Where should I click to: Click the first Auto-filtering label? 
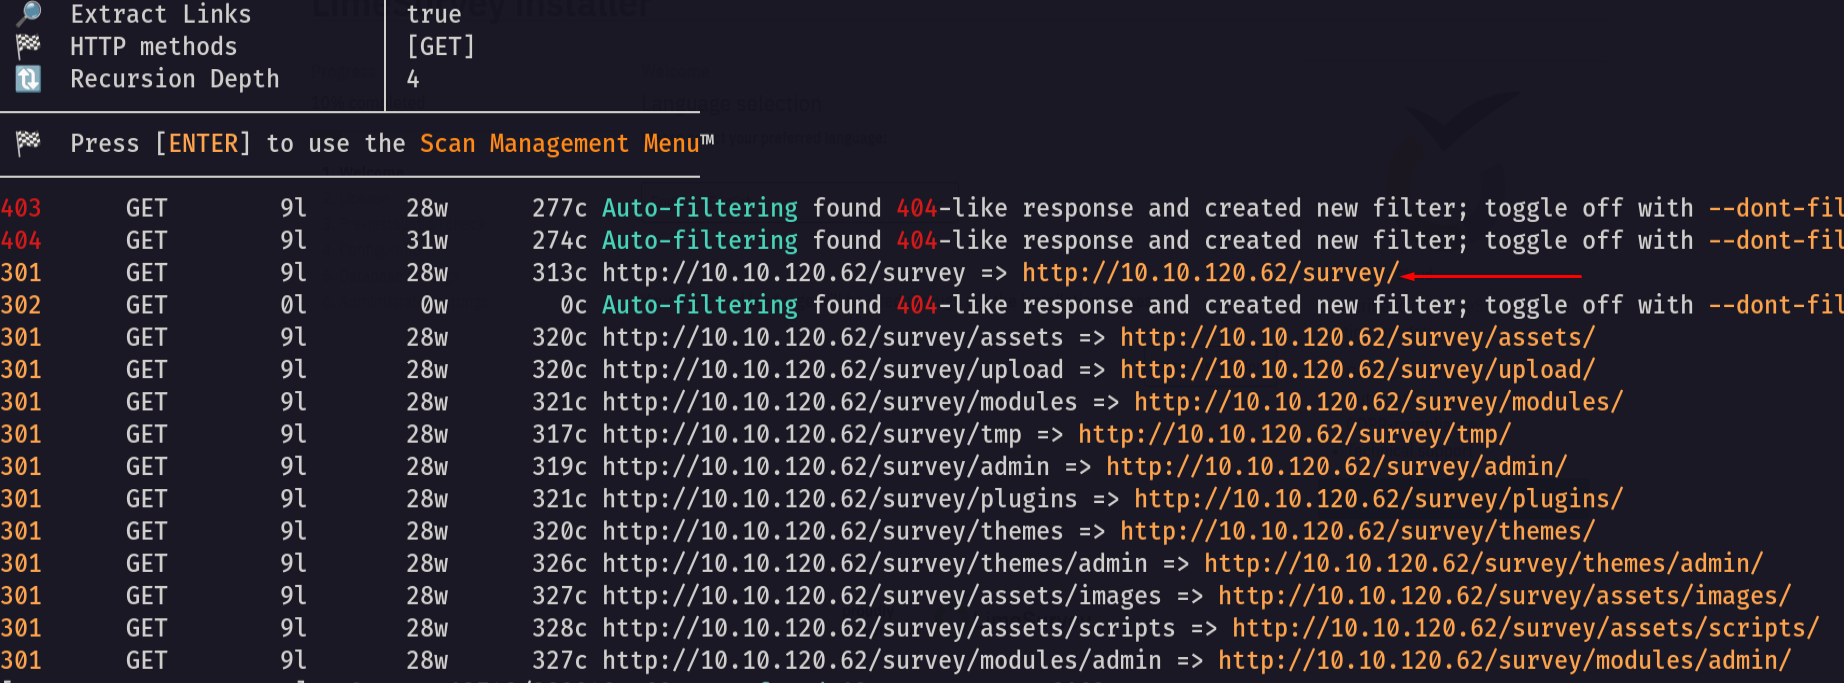pos(700,208)
